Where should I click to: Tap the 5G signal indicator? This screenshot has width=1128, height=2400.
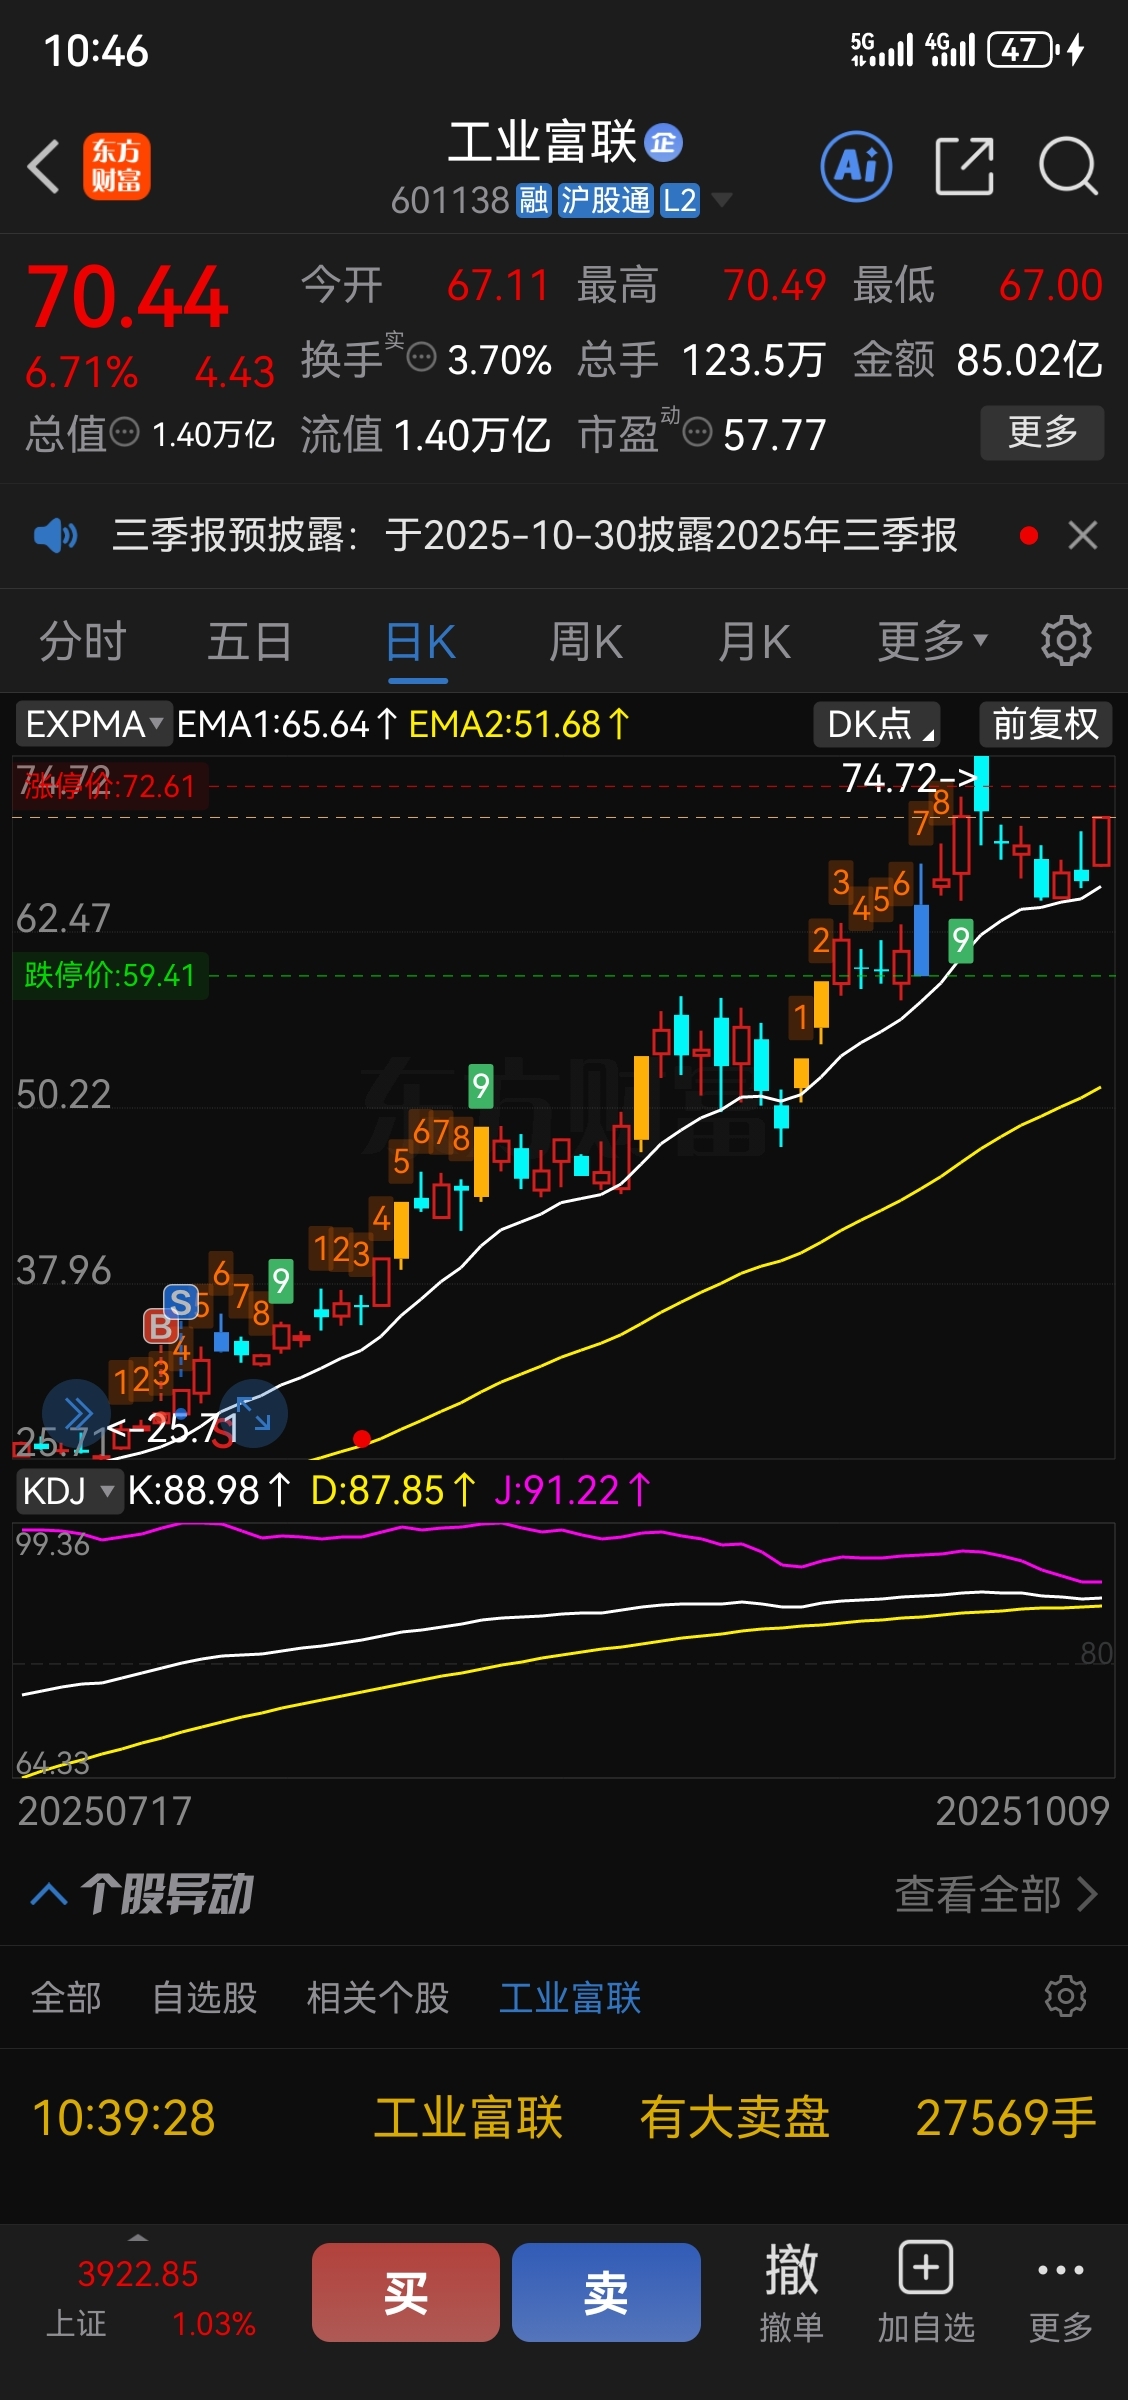(882, 49)
